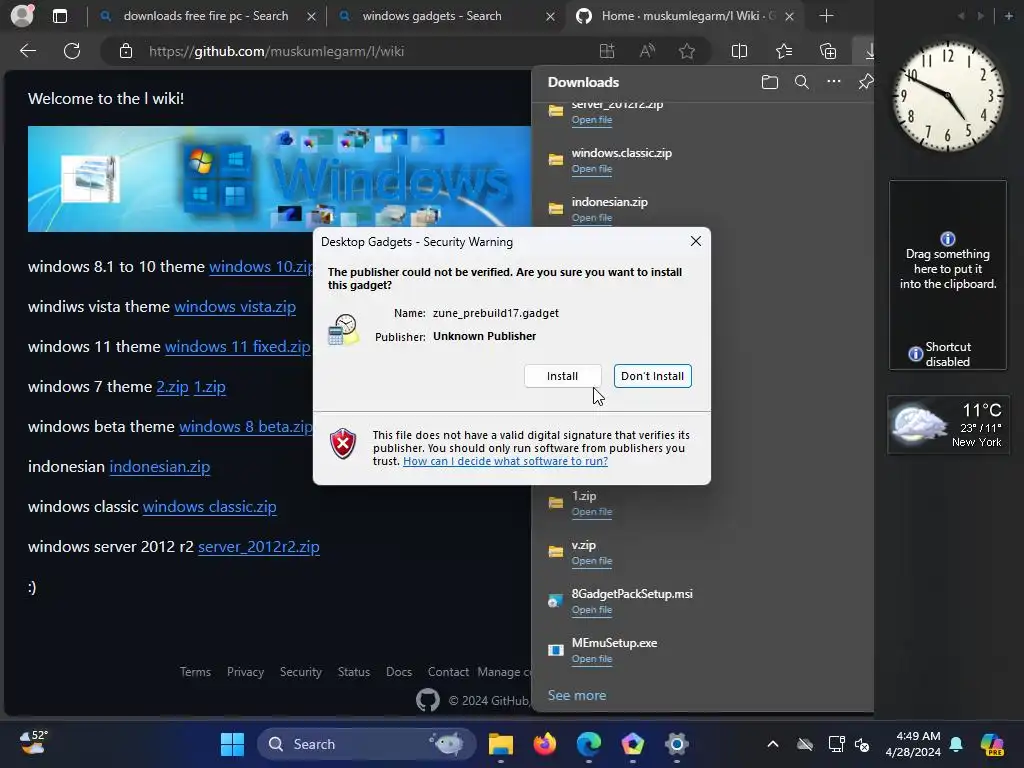Image resolution: width=1024 pixels, height=768 pixels.
Task: Open a new browser tab with plus
Action: 826,16
